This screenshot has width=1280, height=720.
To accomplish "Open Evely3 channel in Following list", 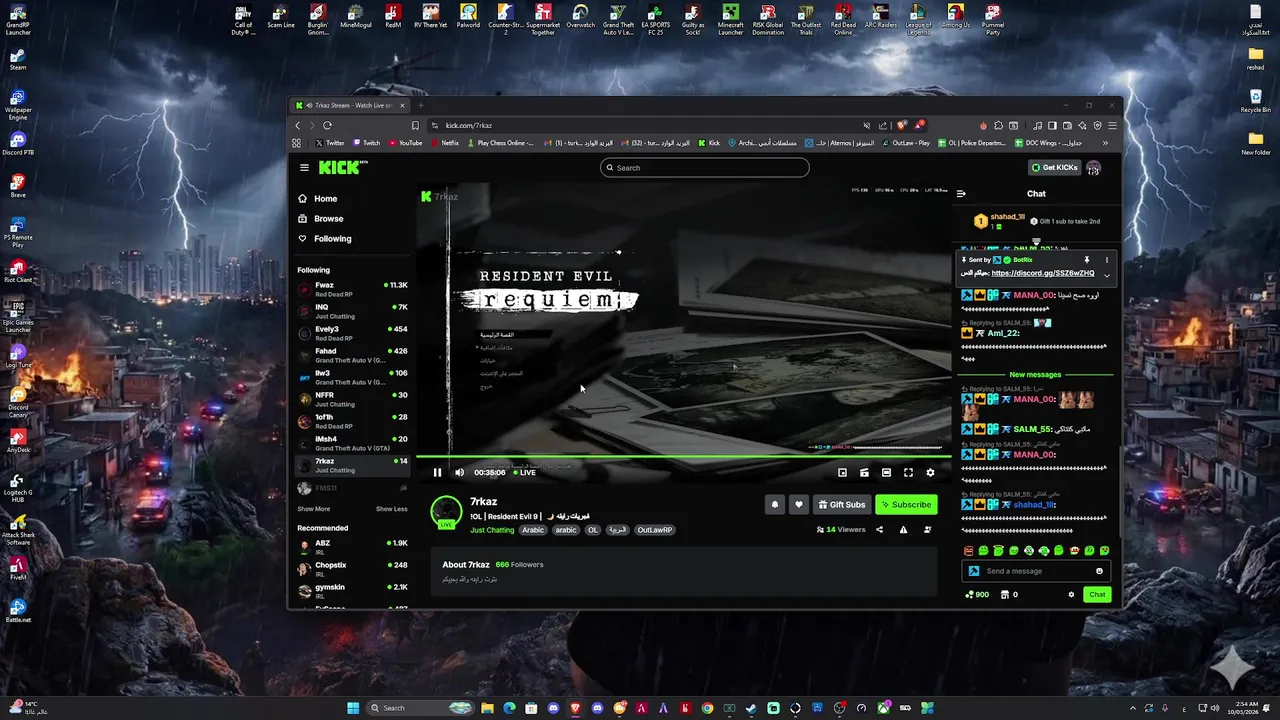I will 353,333.
